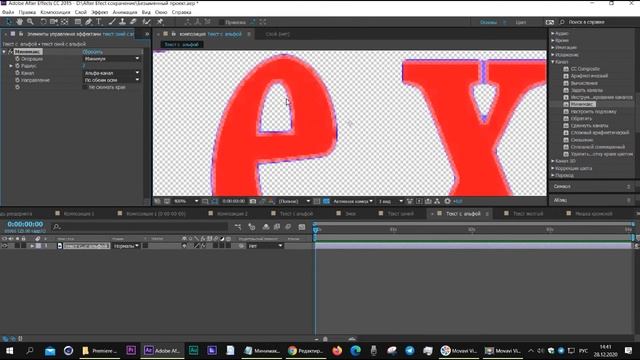Open the parent dropdown showing 'Нет'
The width and height of the screenshot is (640, 360).
[x=265, y=246]
